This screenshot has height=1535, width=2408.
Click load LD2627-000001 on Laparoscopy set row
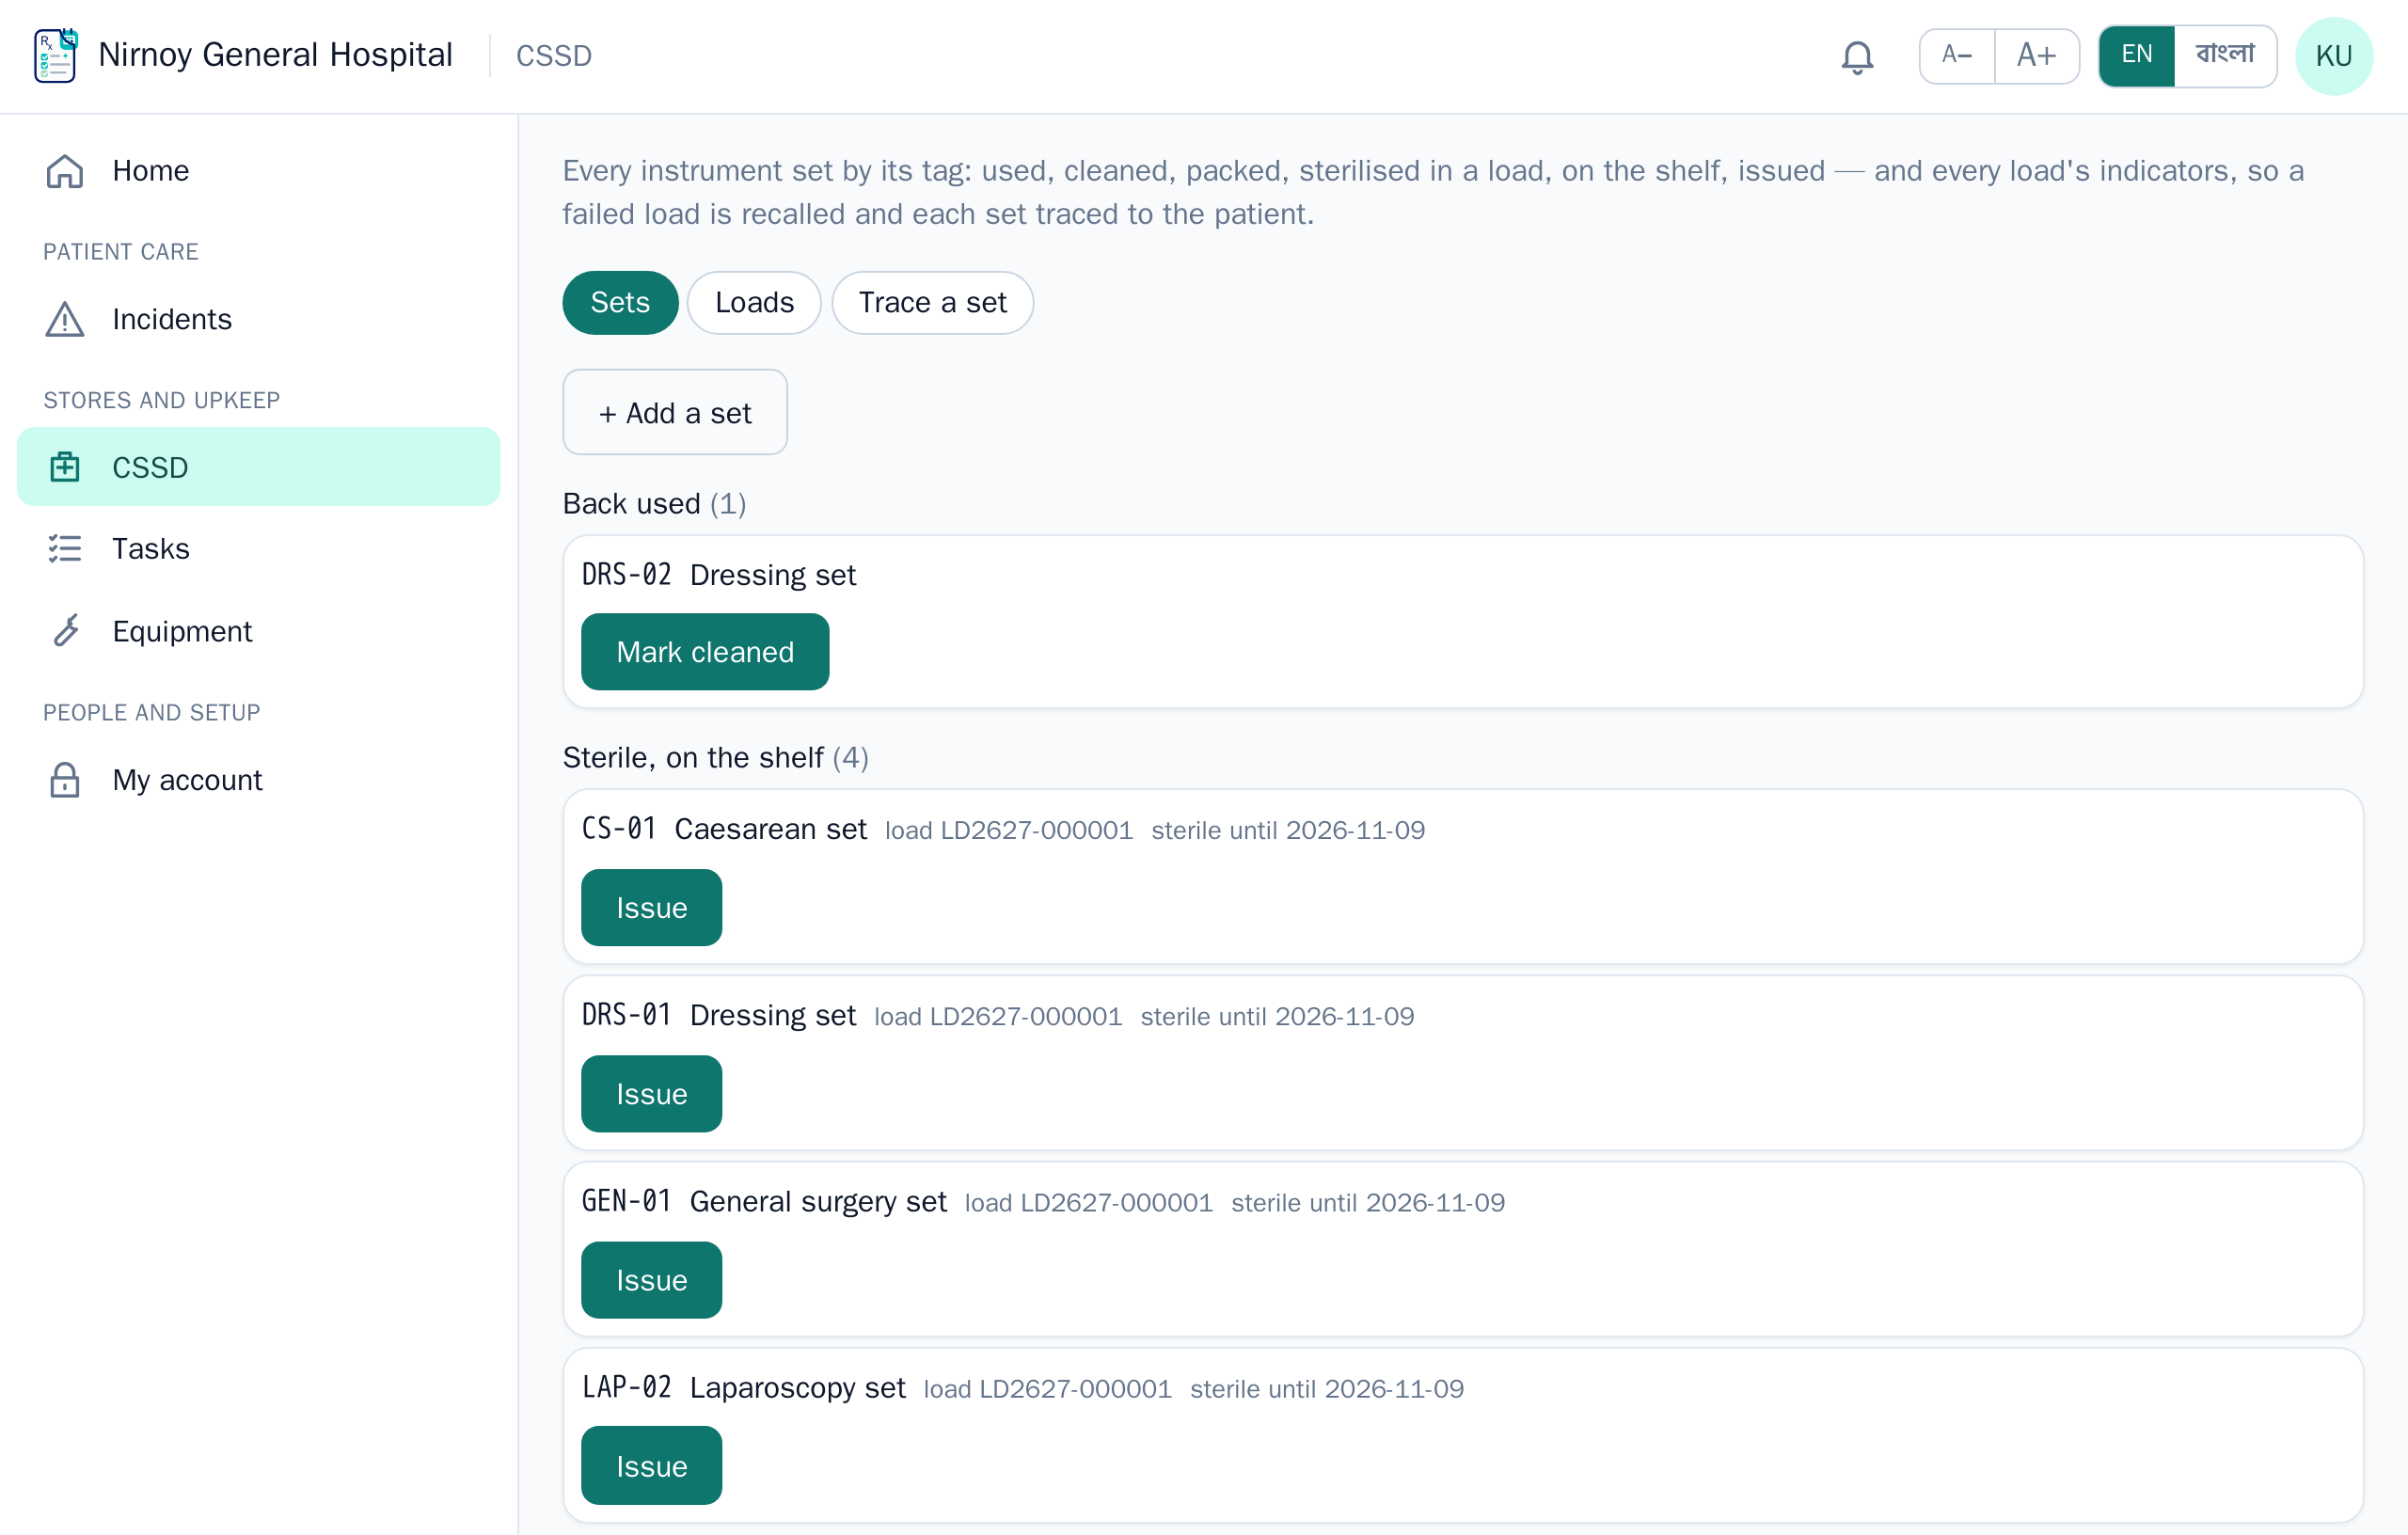click(1047, 1389)
